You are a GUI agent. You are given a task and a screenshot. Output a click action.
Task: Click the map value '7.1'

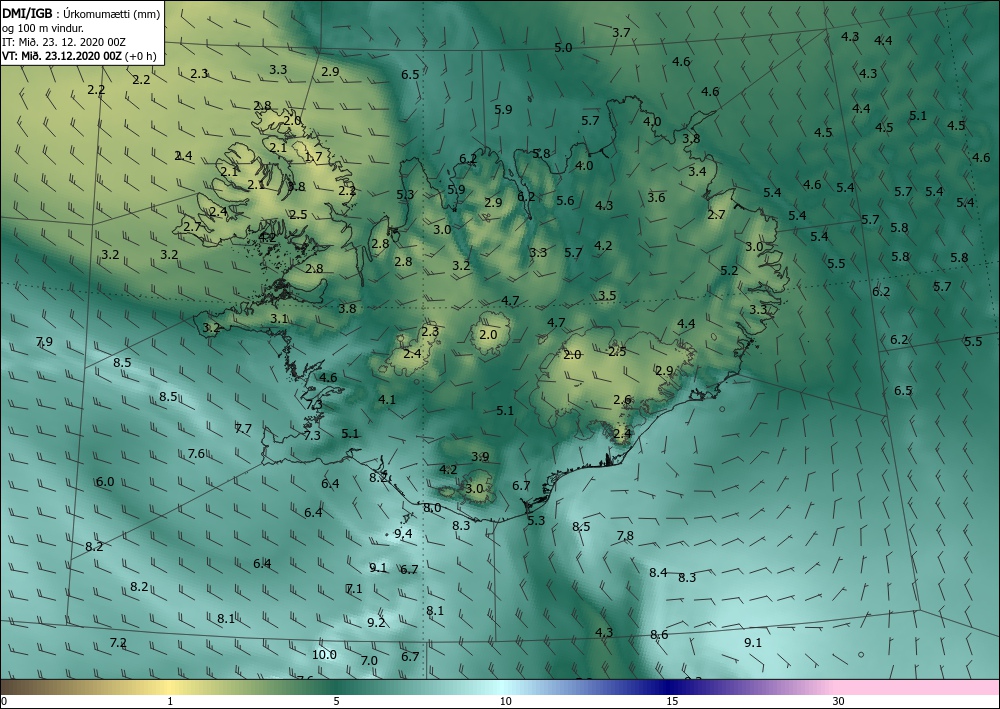click(x=354, y=588)
